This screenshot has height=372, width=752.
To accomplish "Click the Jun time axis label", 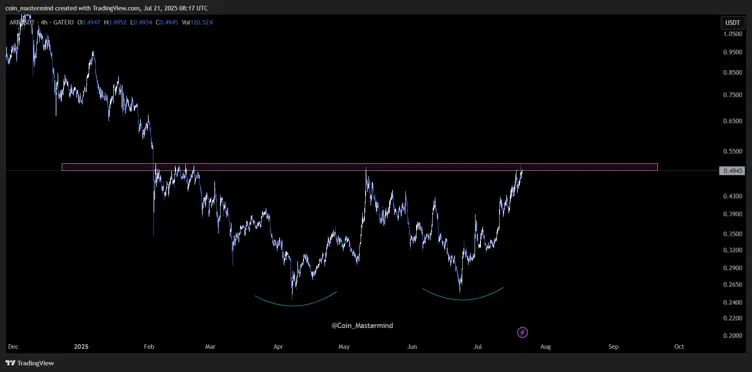I will [x=412, y=346].
